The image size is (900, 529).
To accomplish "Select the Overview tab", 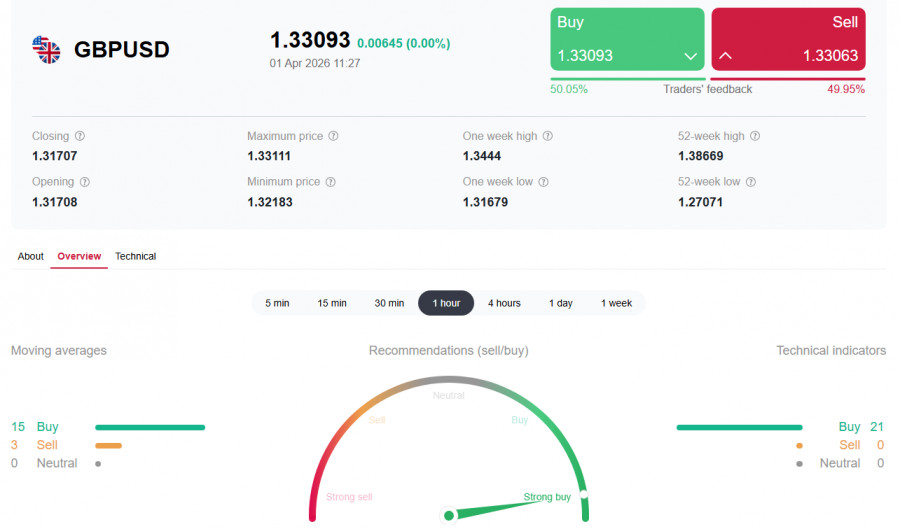I will pos(79,256).
